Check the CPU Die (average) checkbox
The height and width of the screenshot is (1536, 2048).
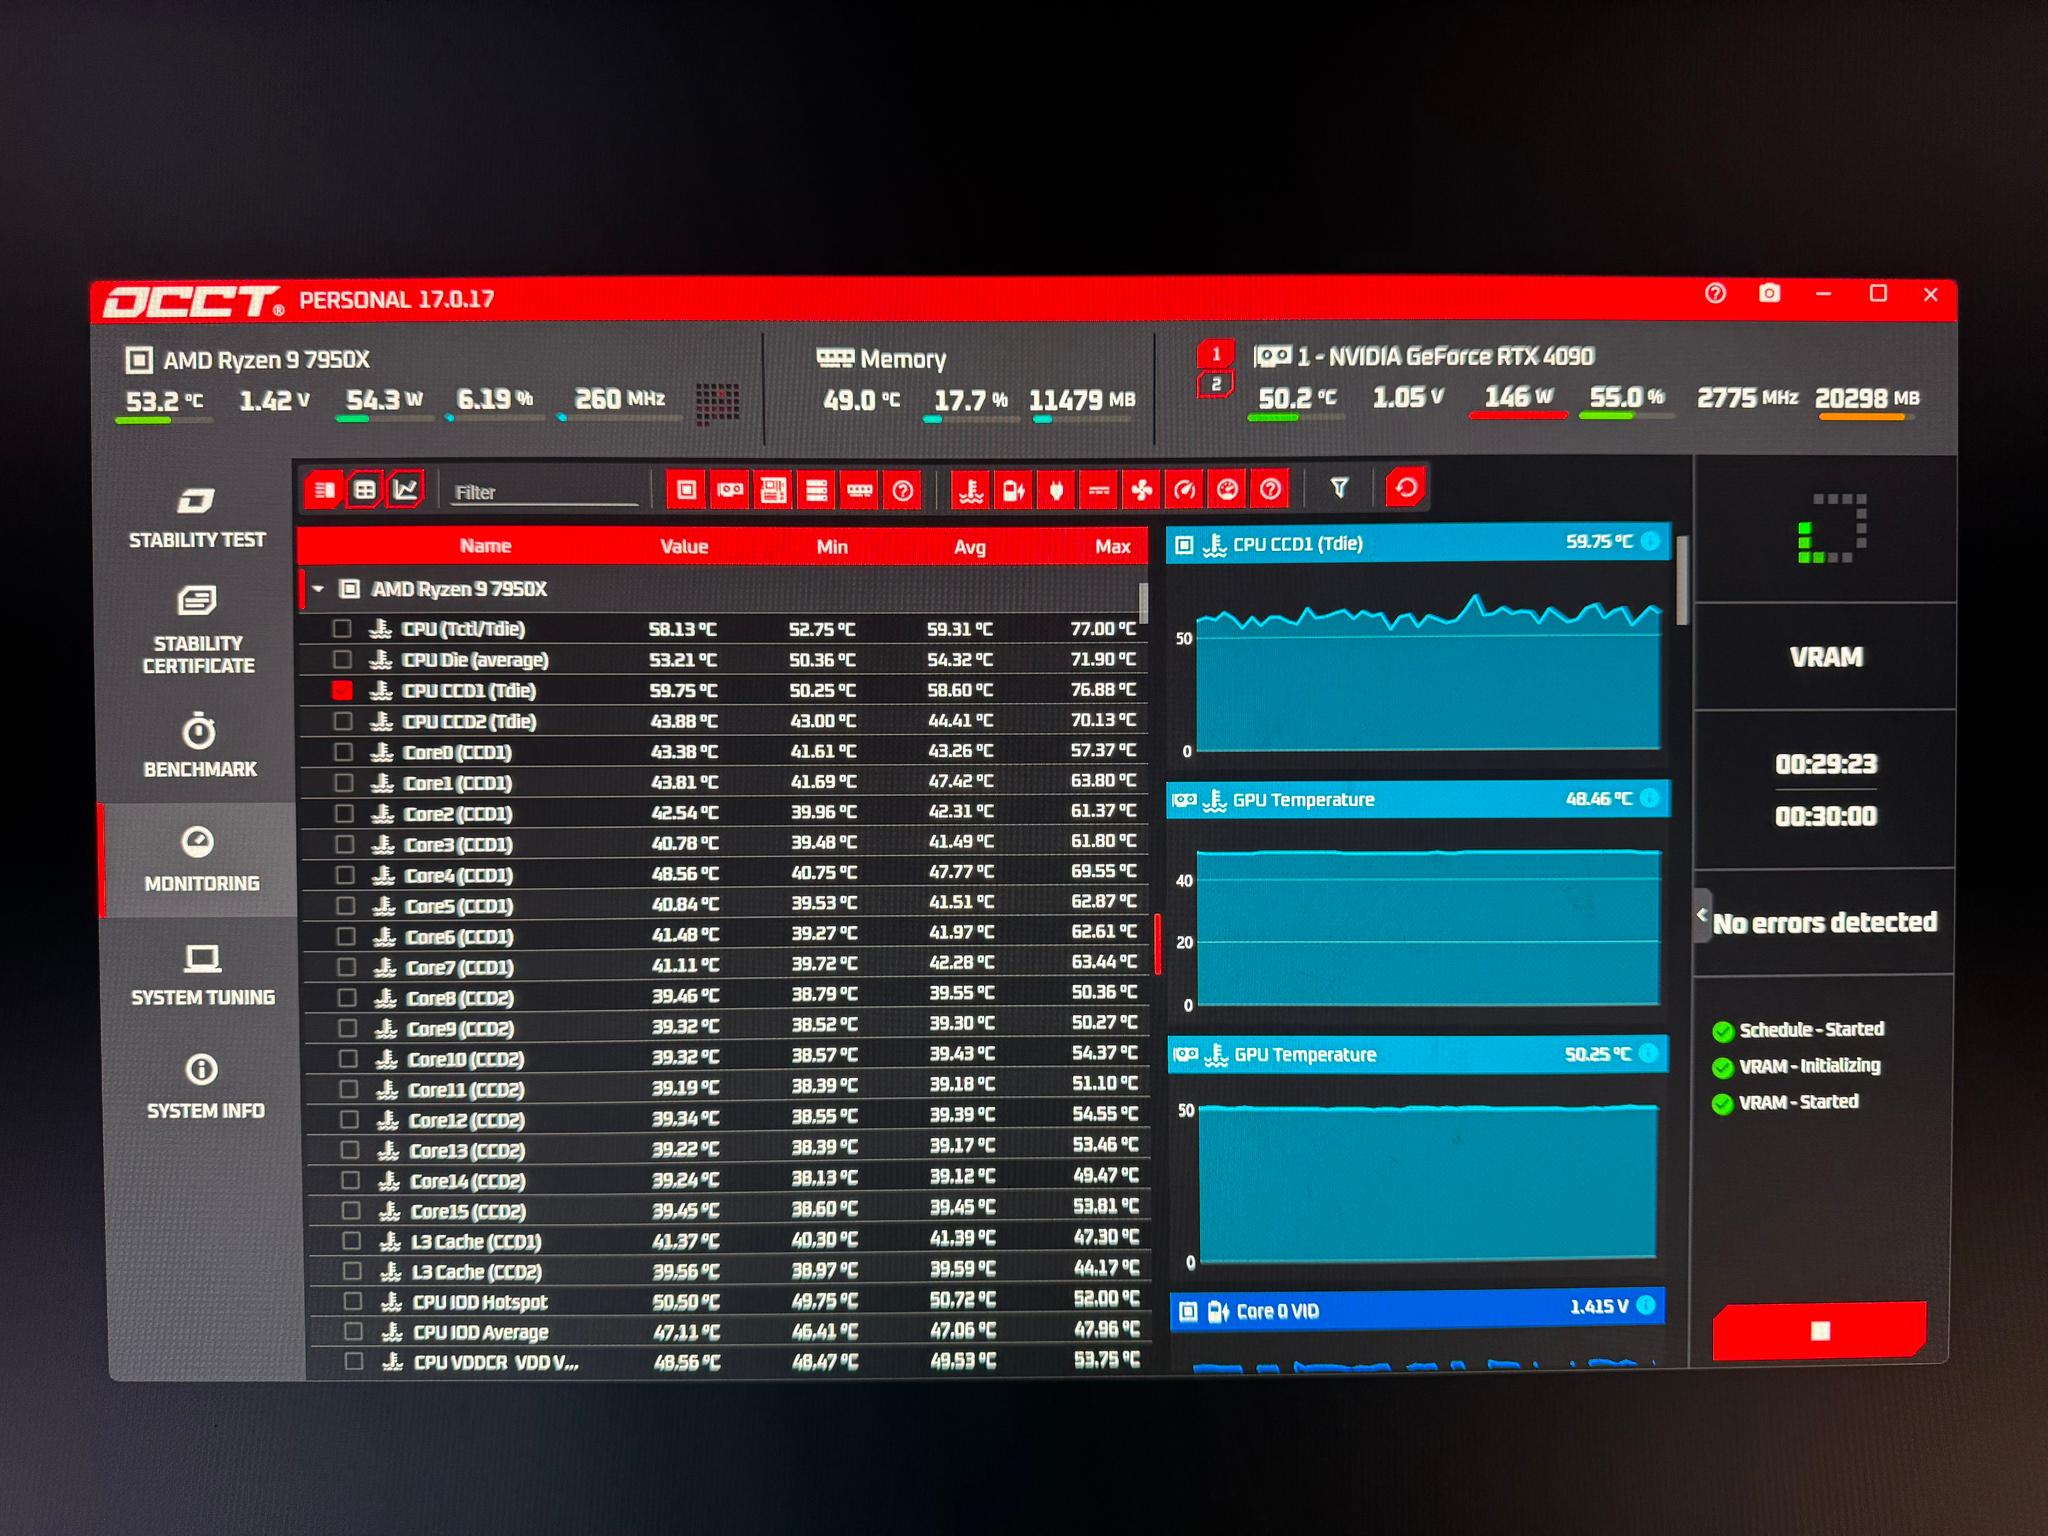pyautogui.click(x=342, y=660)
